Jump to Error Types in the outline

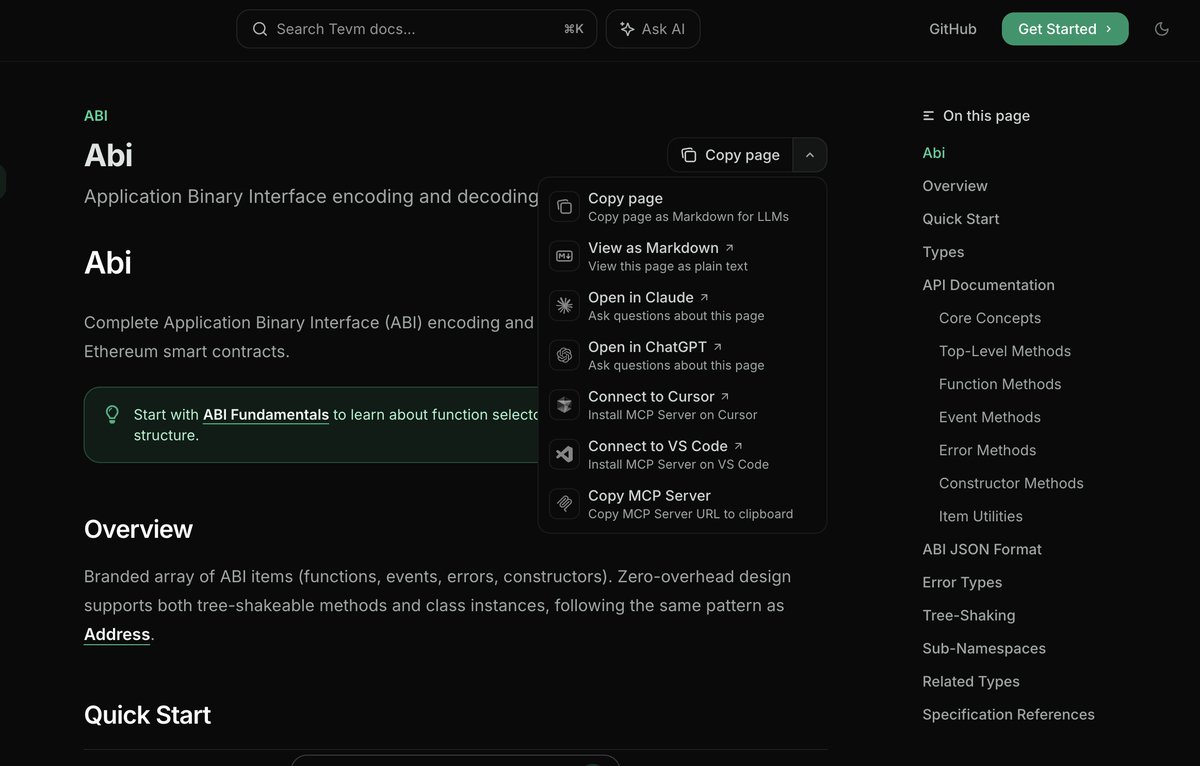(x=962, y=582)
